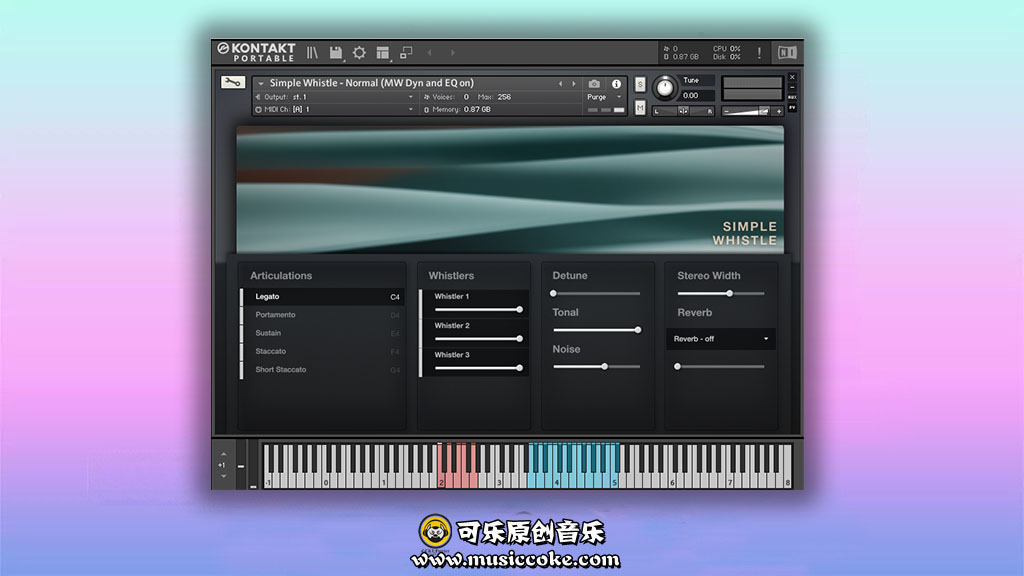The width and height of the screenshot is (1024, 576).
Task: Adjust the Tonal slider
Action: click(x=596, y=330)
